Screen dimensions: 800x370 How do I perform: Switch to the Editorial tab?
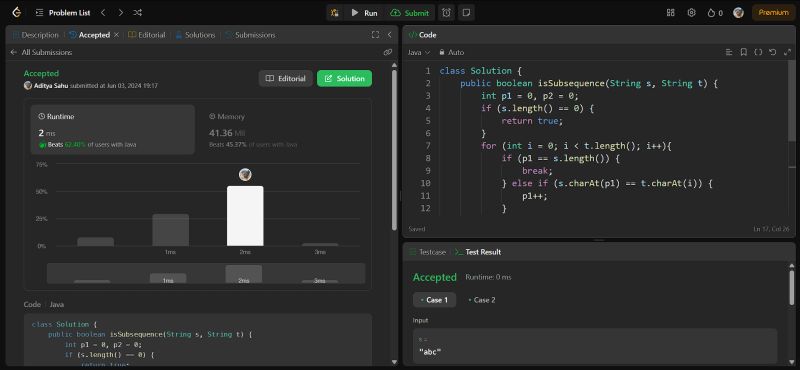coord(147,35)
